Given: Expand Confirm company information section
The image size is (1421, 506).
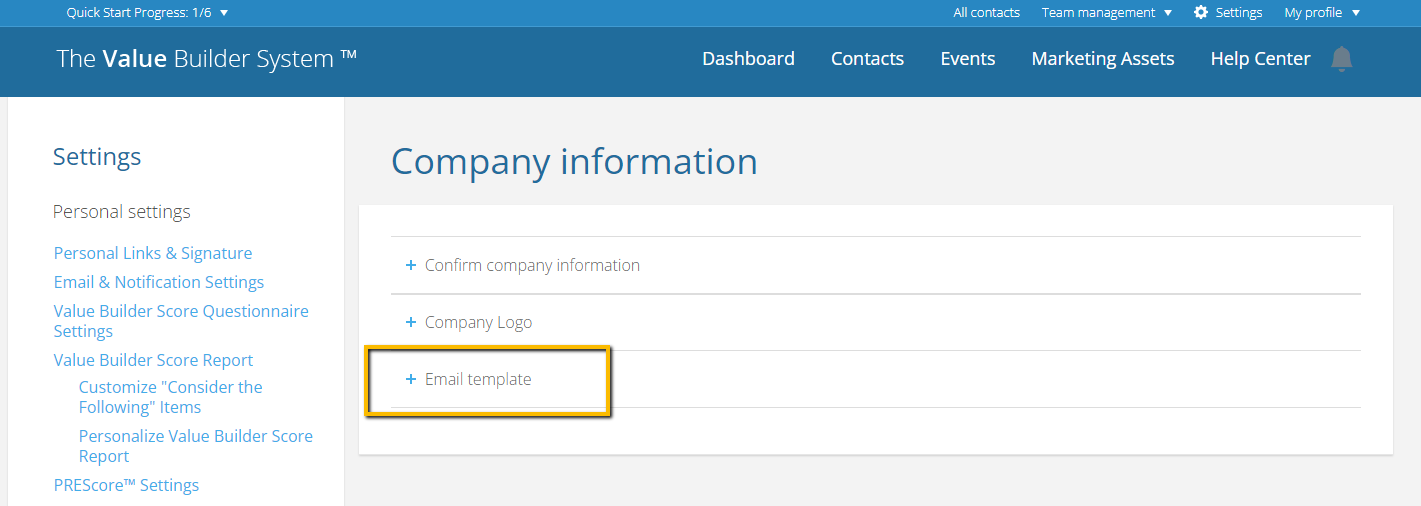Looking at the screenshot, I should [x=876, y=265].
